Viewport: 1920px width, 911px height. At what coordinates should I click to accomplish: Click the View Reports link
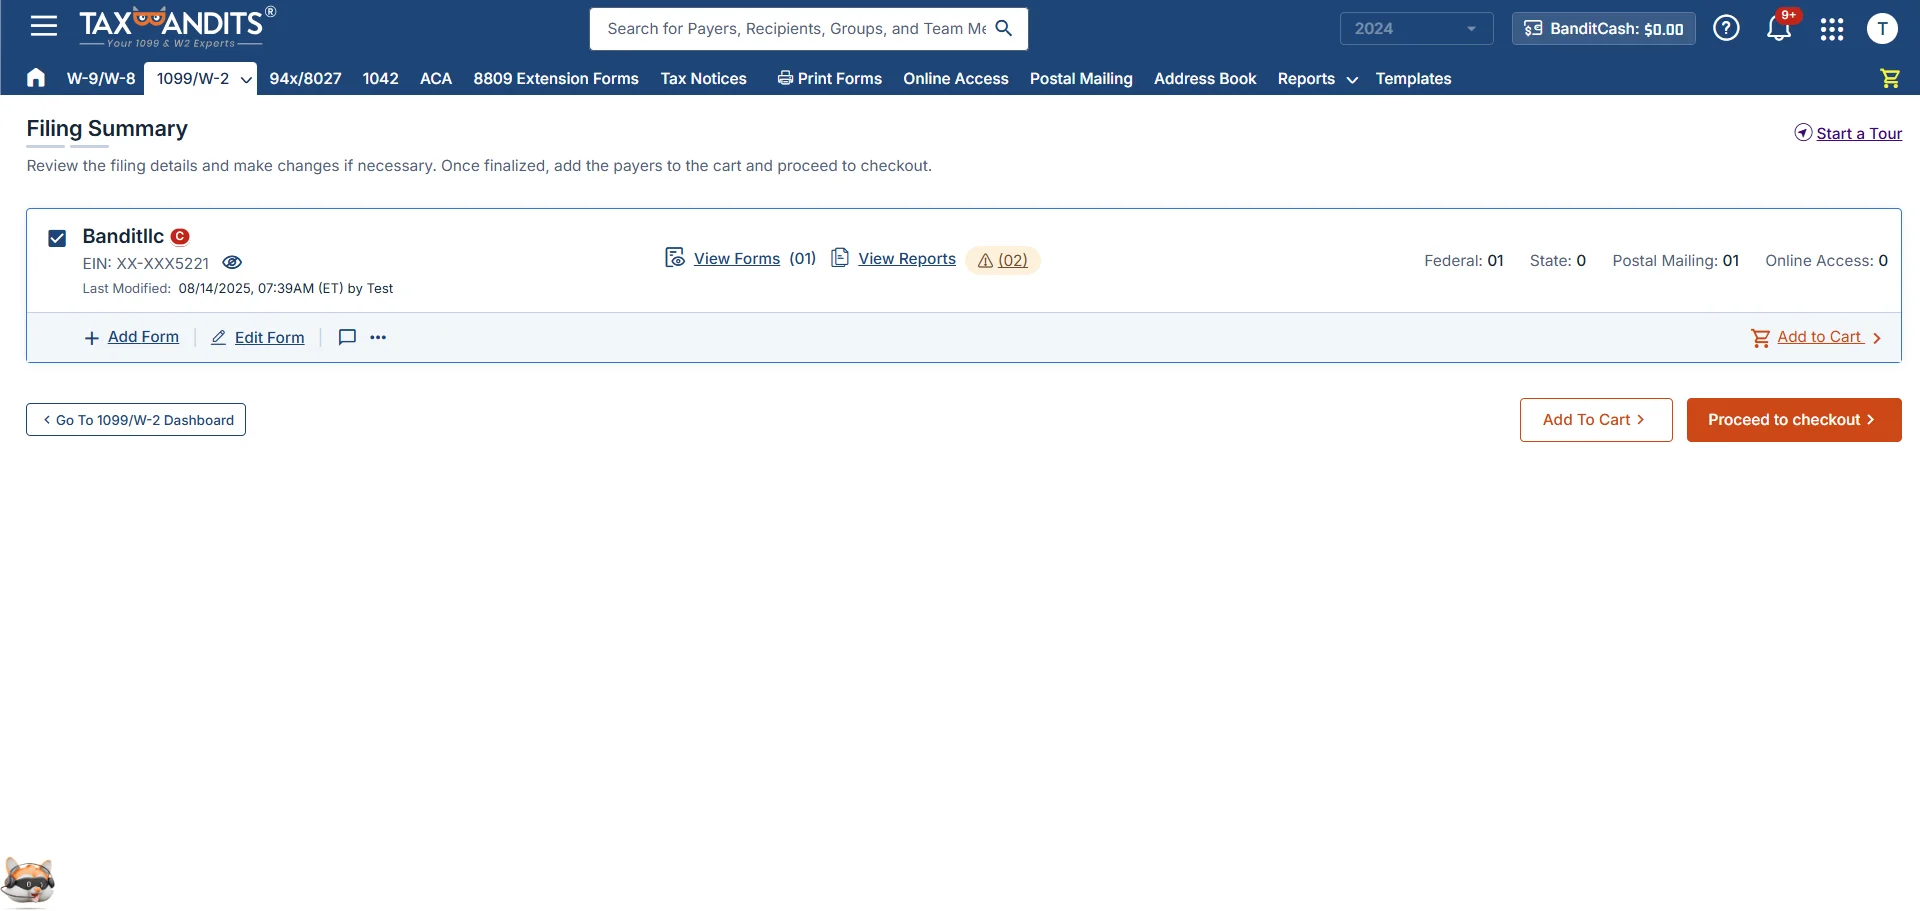(907, 258)
